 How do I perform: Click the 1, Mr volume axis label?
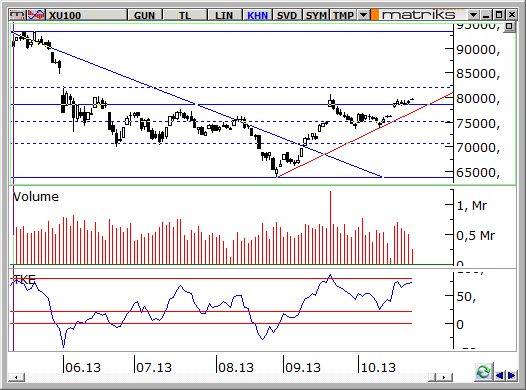point(472,205)
